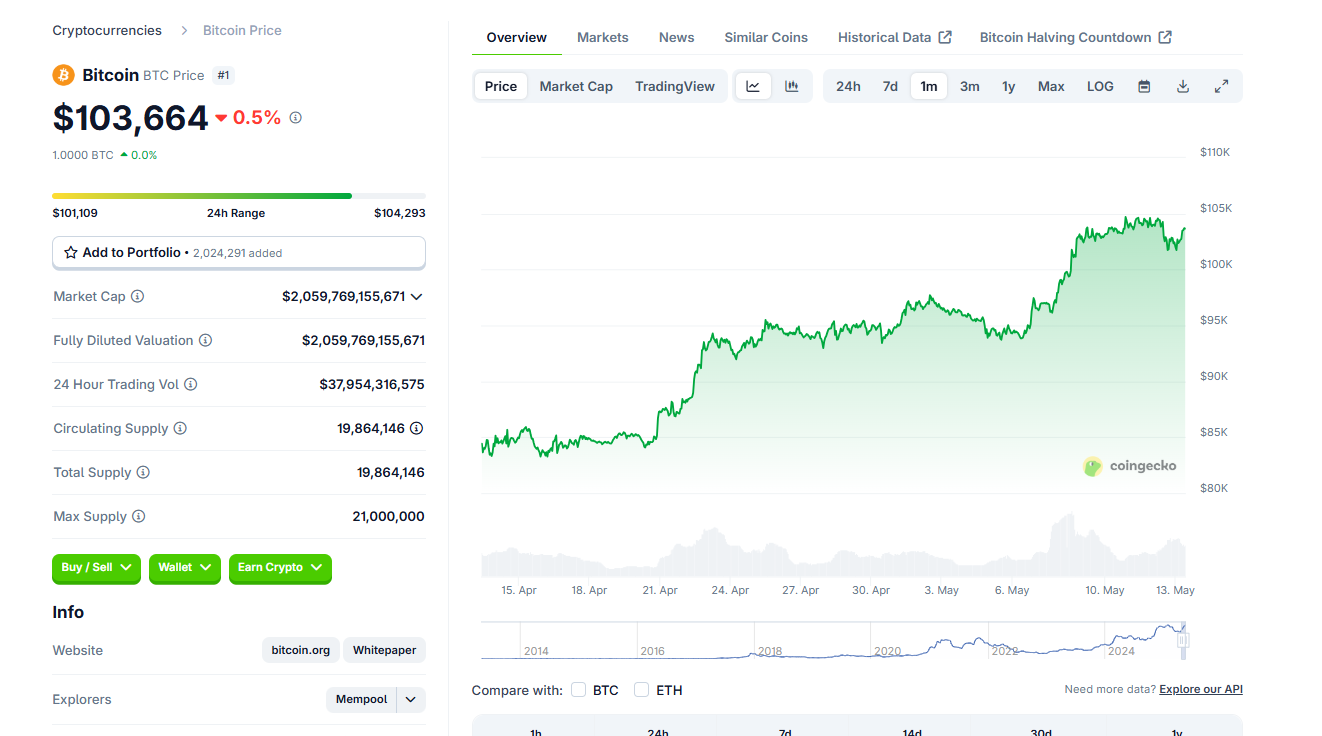Image resolution: width=1322 pixels, height=736 pixels.
Task: Select the TradingView chart toggle
Action: pyautogui.click(x=675, y=87)
